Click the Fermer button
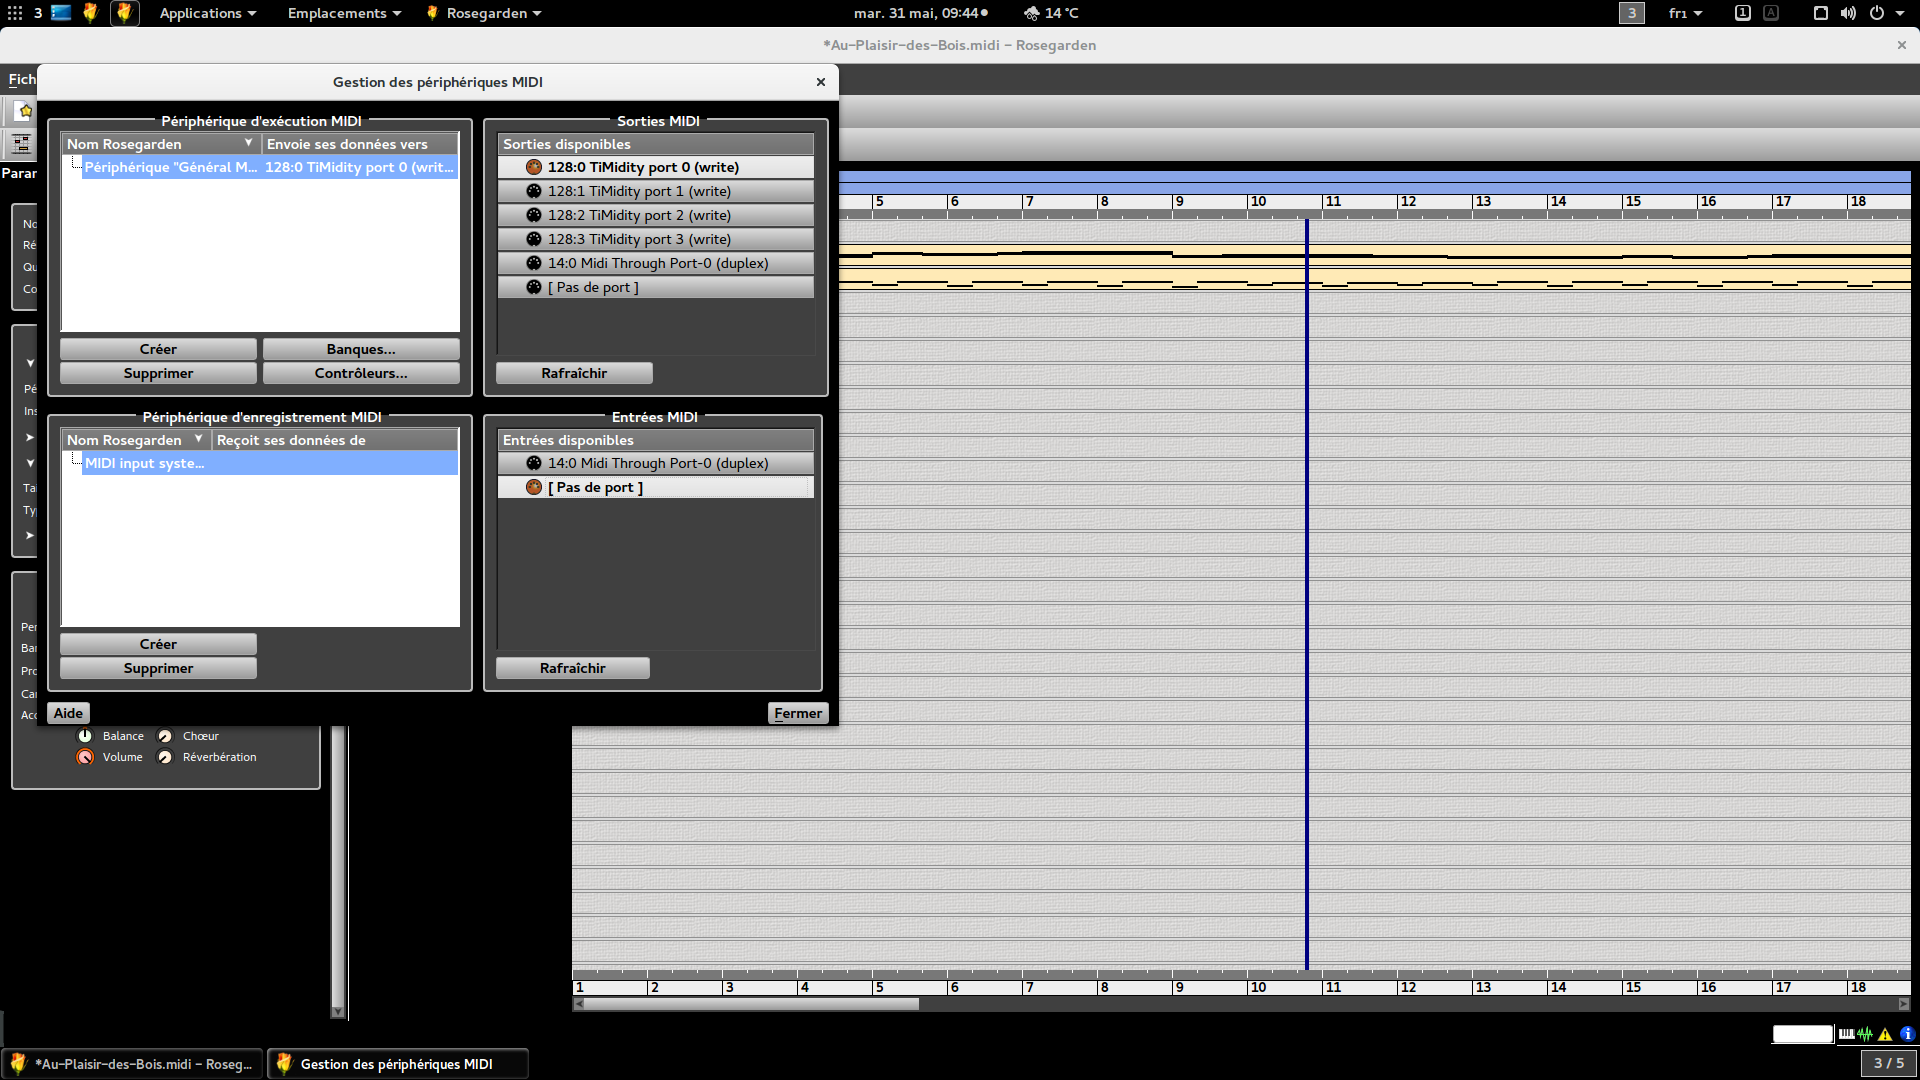 tap(798, 713)
